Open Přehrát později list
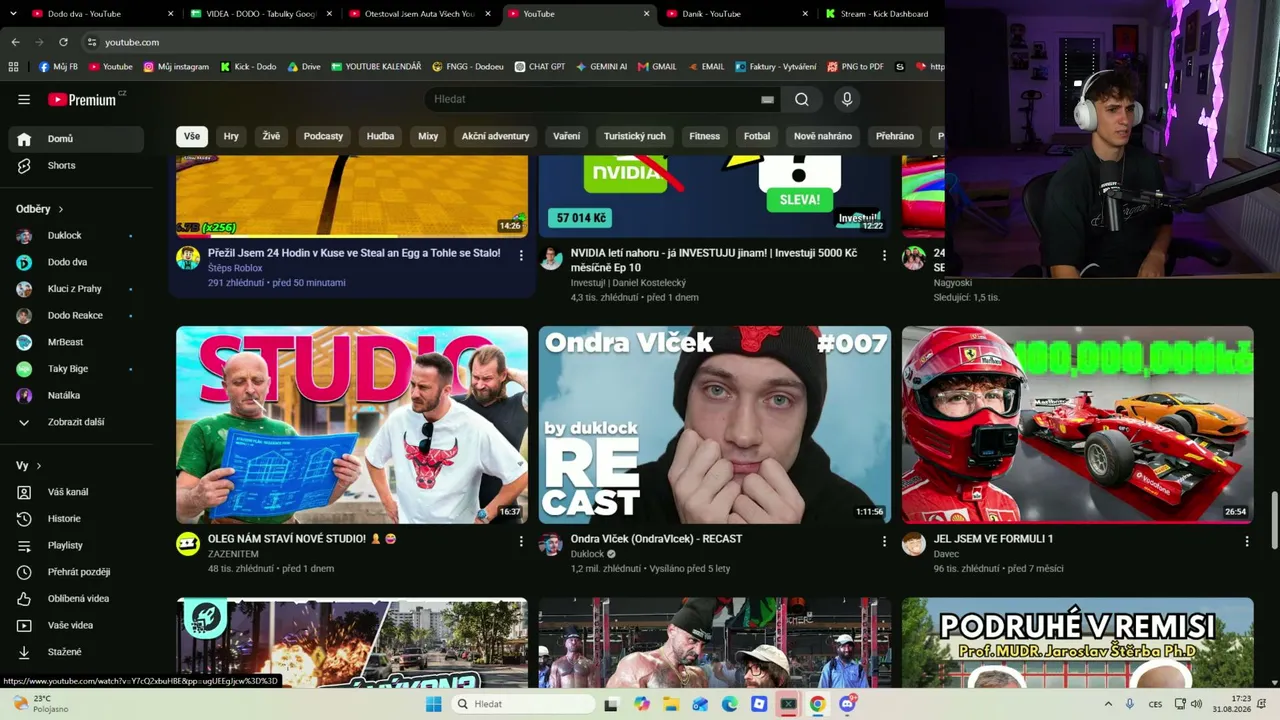This screenshot has width=1280, height=720. click(80, 572)
